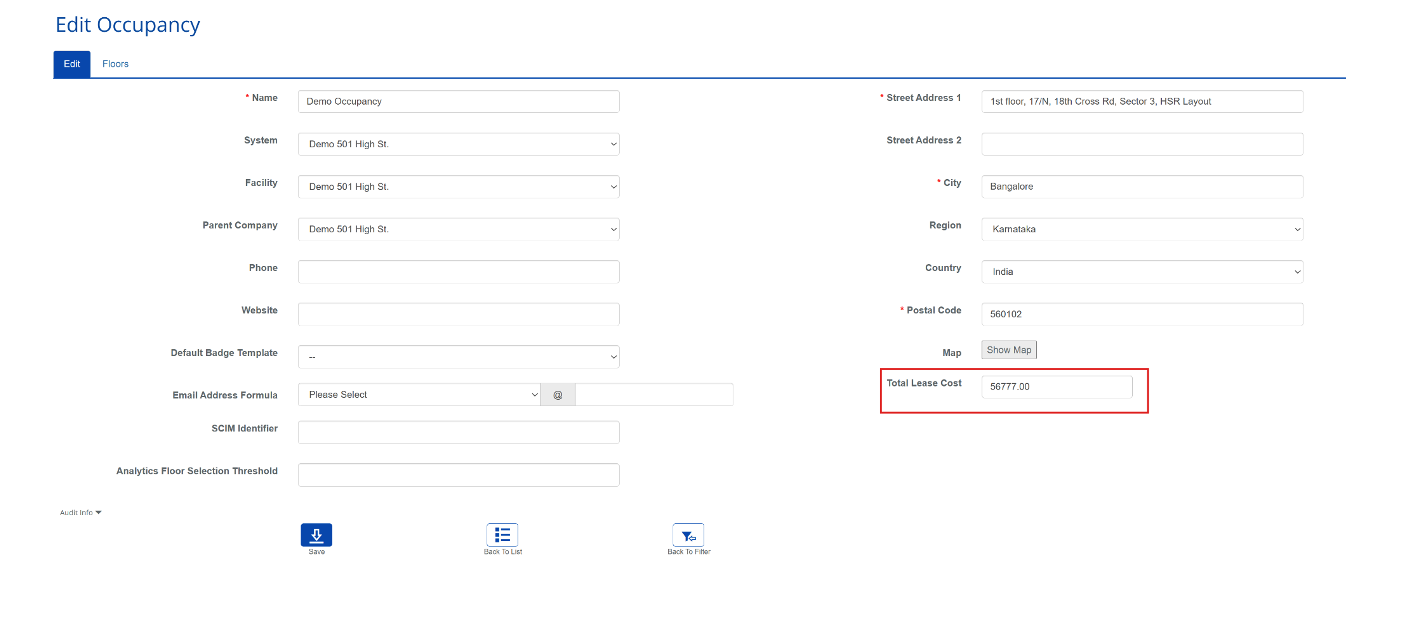Click the Back To Filter funnel icon

[x=687, y=535]
